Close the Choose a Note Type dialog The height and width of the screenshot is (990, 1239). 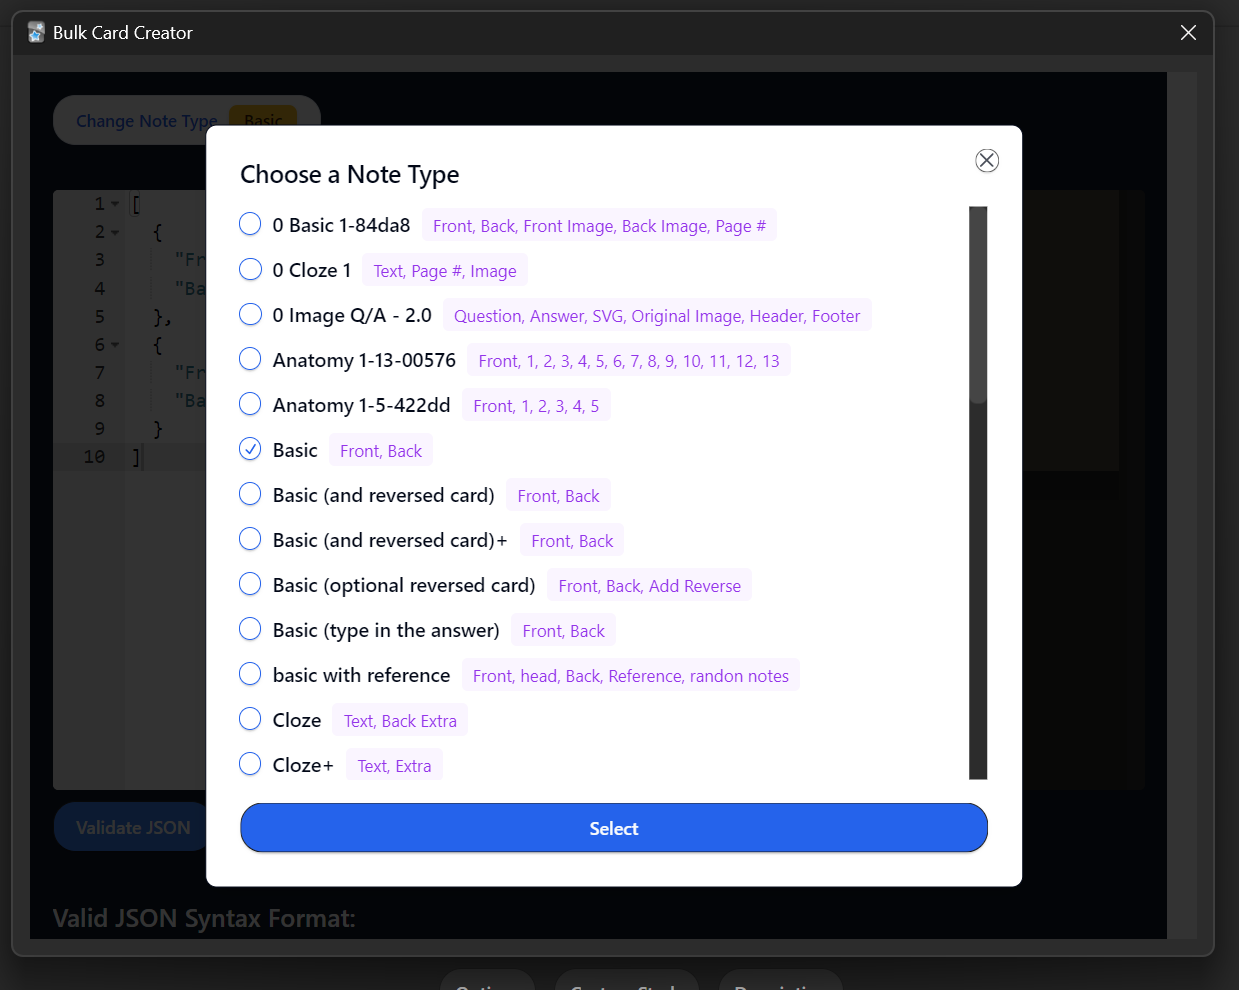[x=986, y=161]
